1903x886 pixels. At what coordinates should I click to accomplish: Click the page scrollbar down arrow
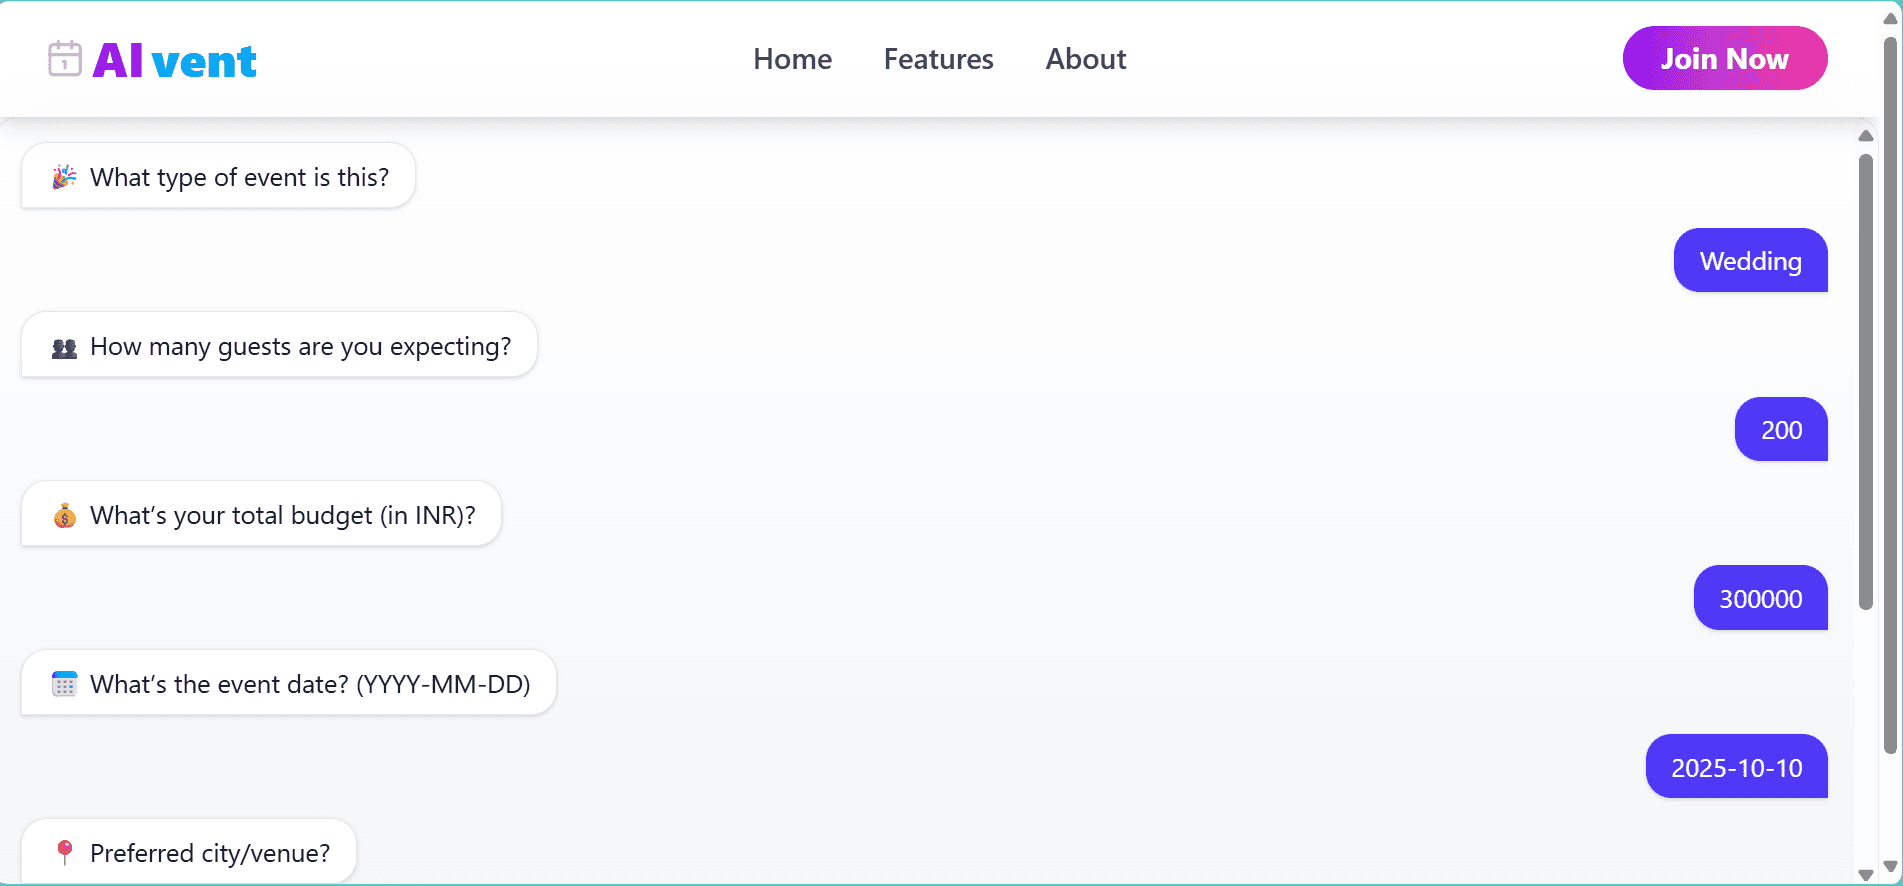pyautogui.click(x=1890, y=866)
